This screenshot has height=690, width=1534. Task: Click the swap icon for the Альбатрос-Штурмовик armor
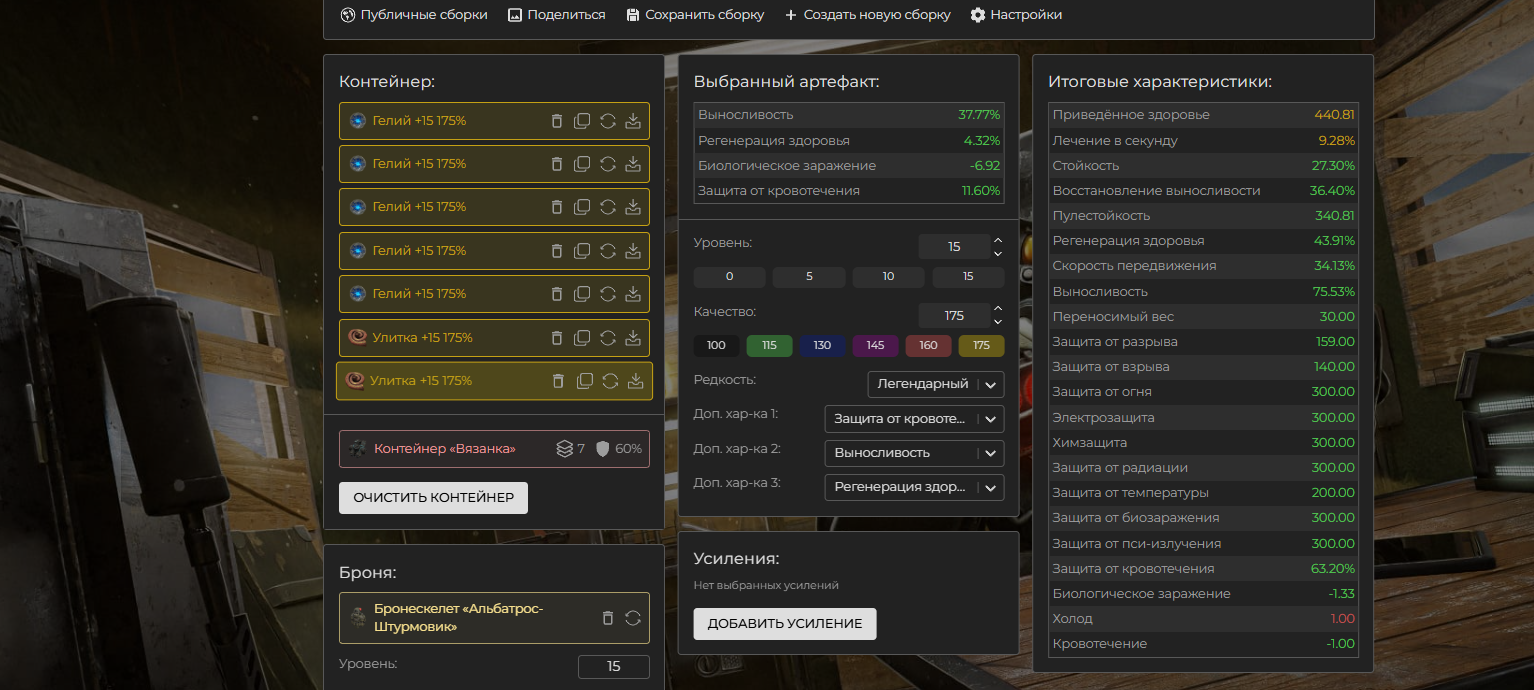[x=632, y=618]
